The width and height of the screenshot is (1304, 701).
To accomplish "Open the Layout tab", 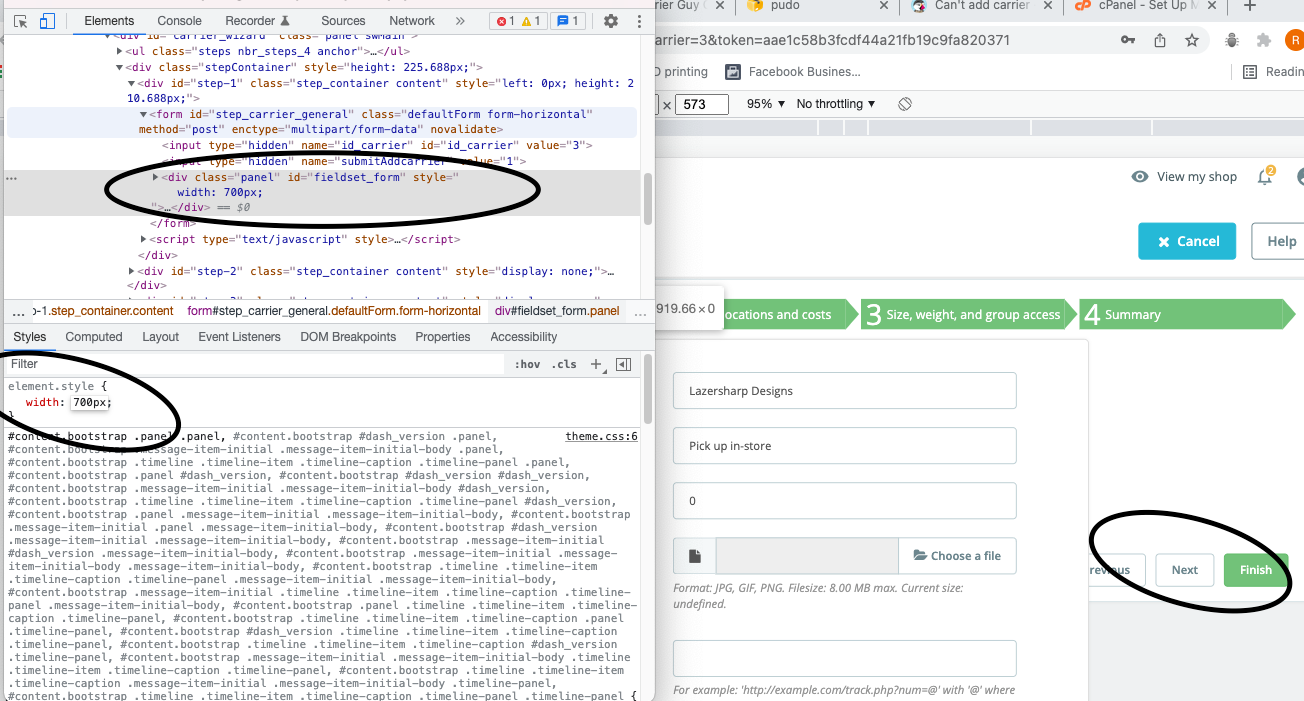I will (160, 337).
